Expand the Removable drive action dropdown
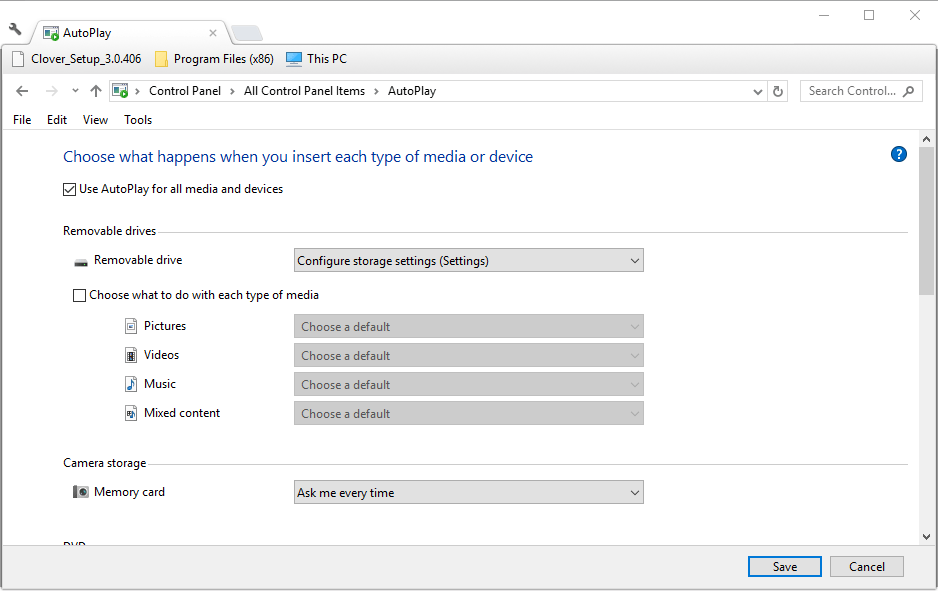The width and height of the screenshot is (938, 591). click(x=469, y=261)
